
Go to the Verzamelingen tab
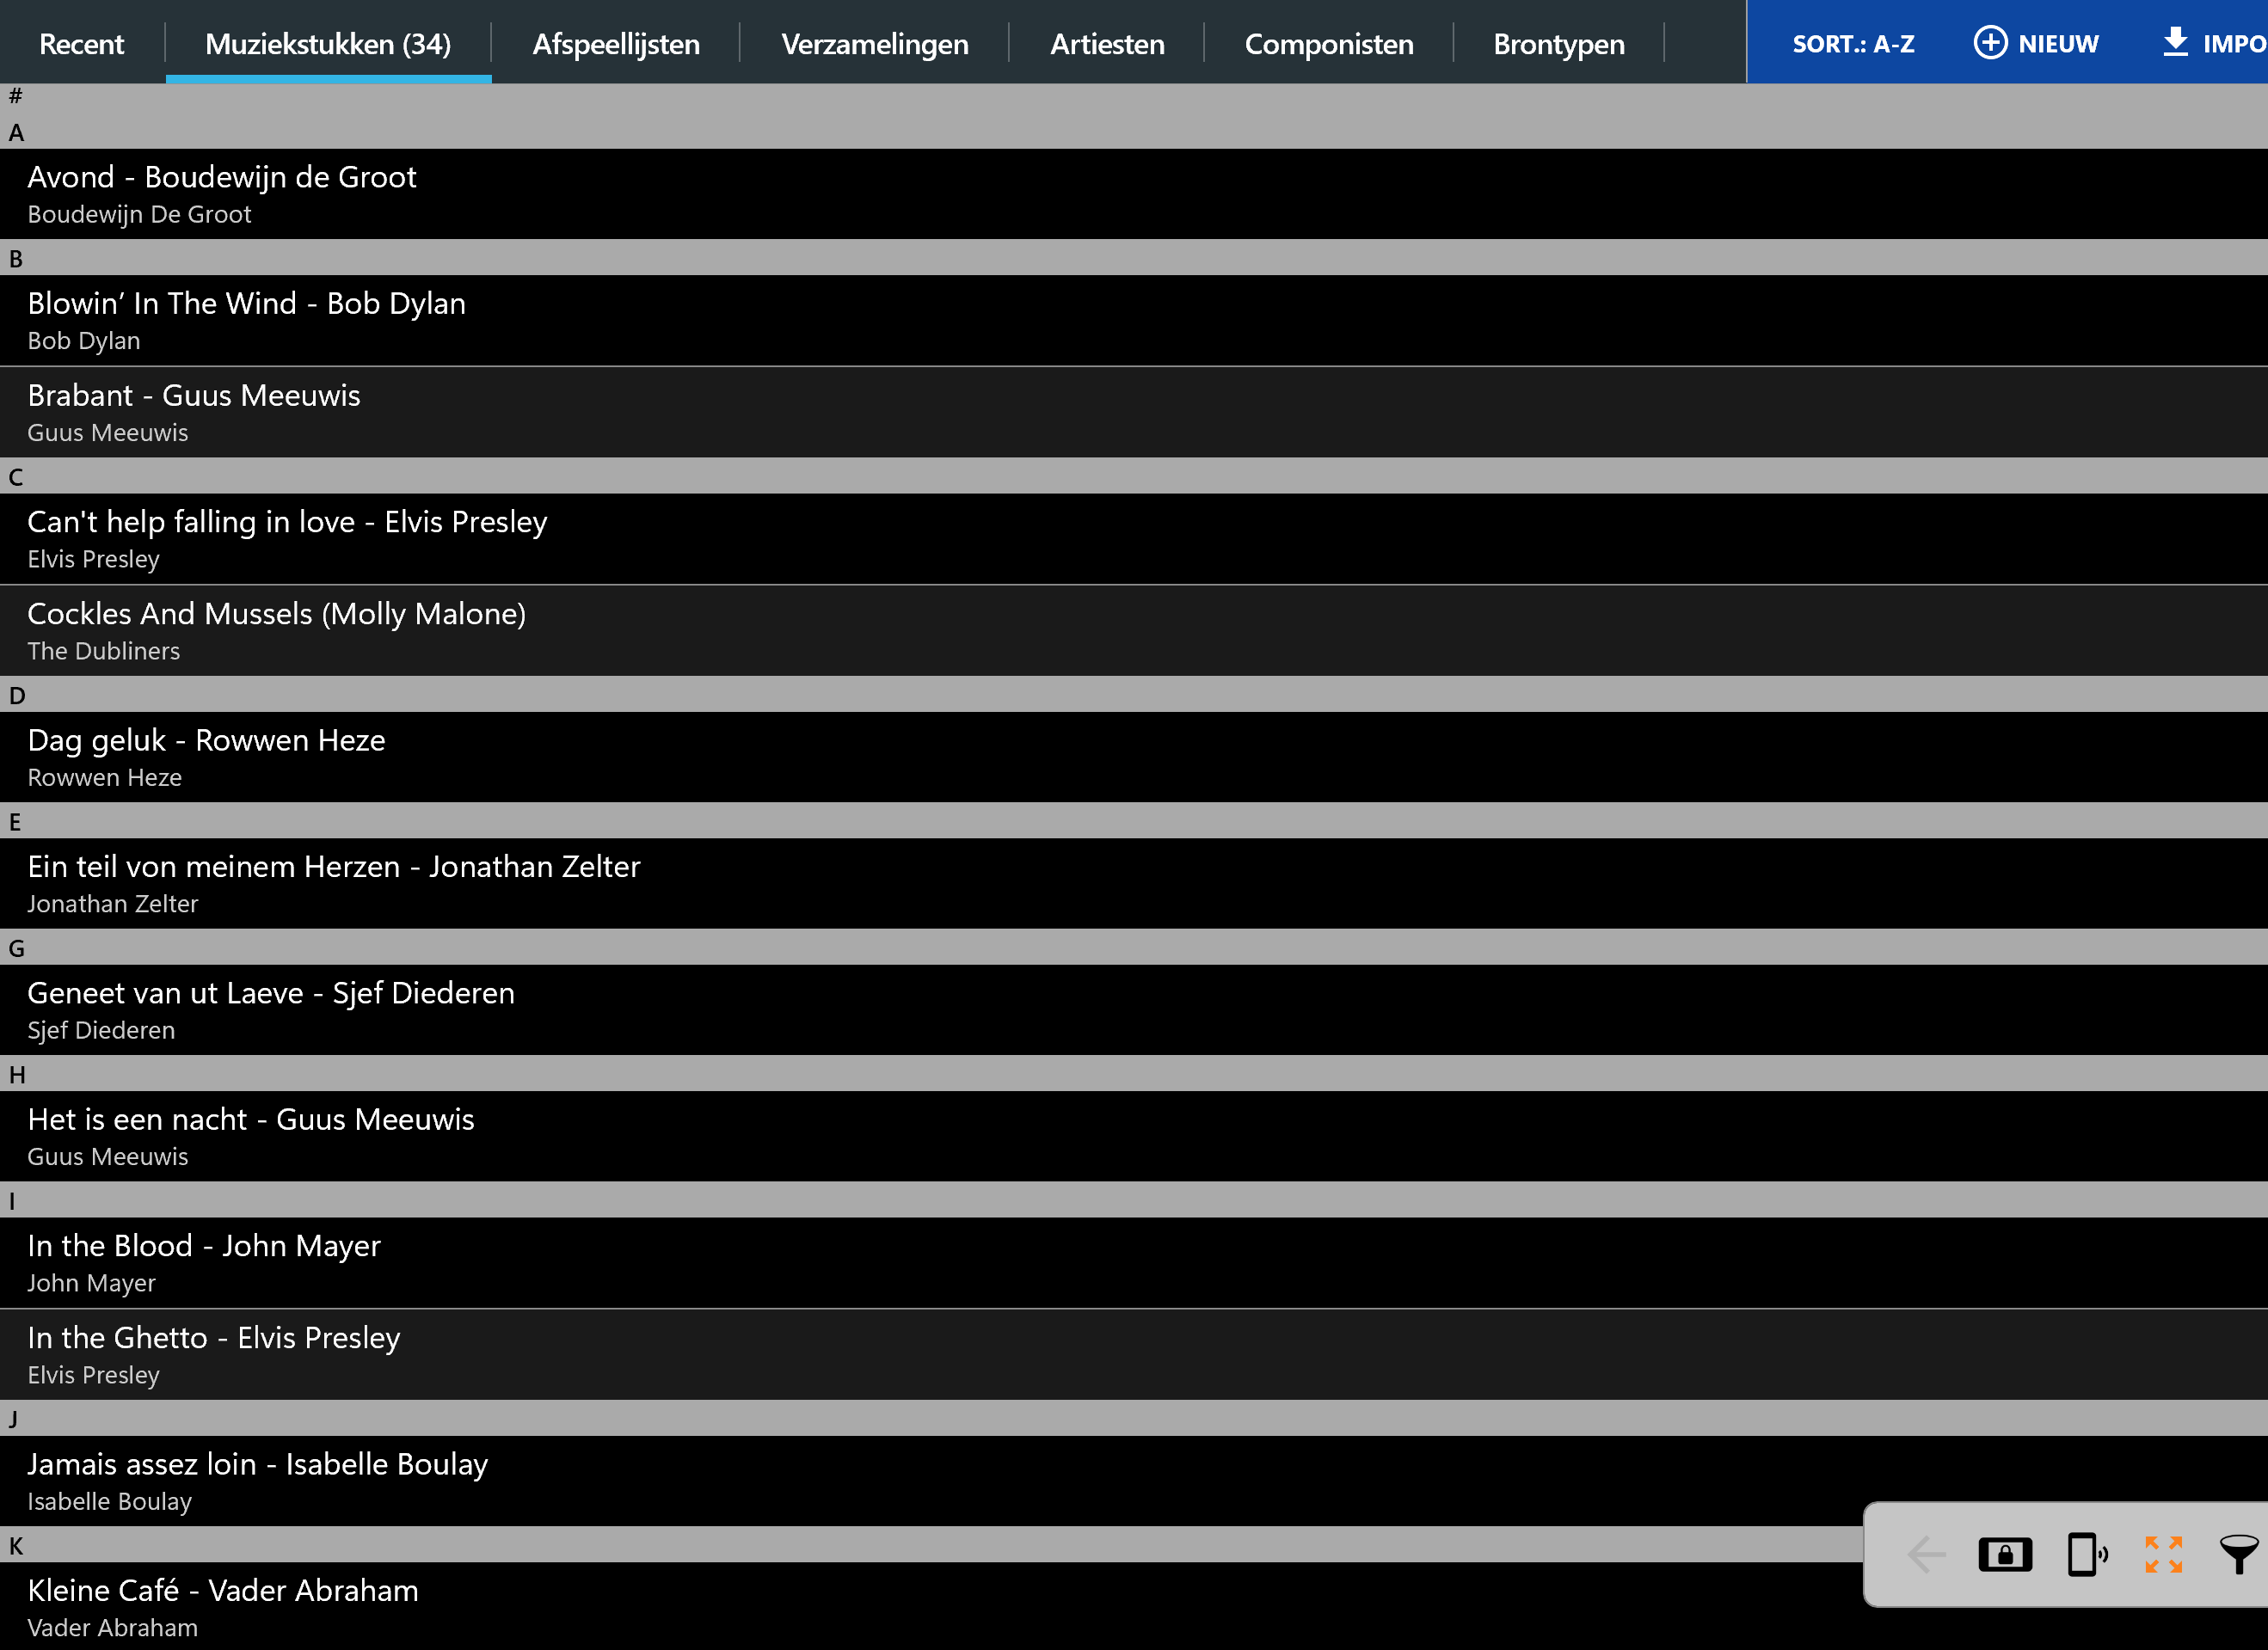click(x=875, y=43)
